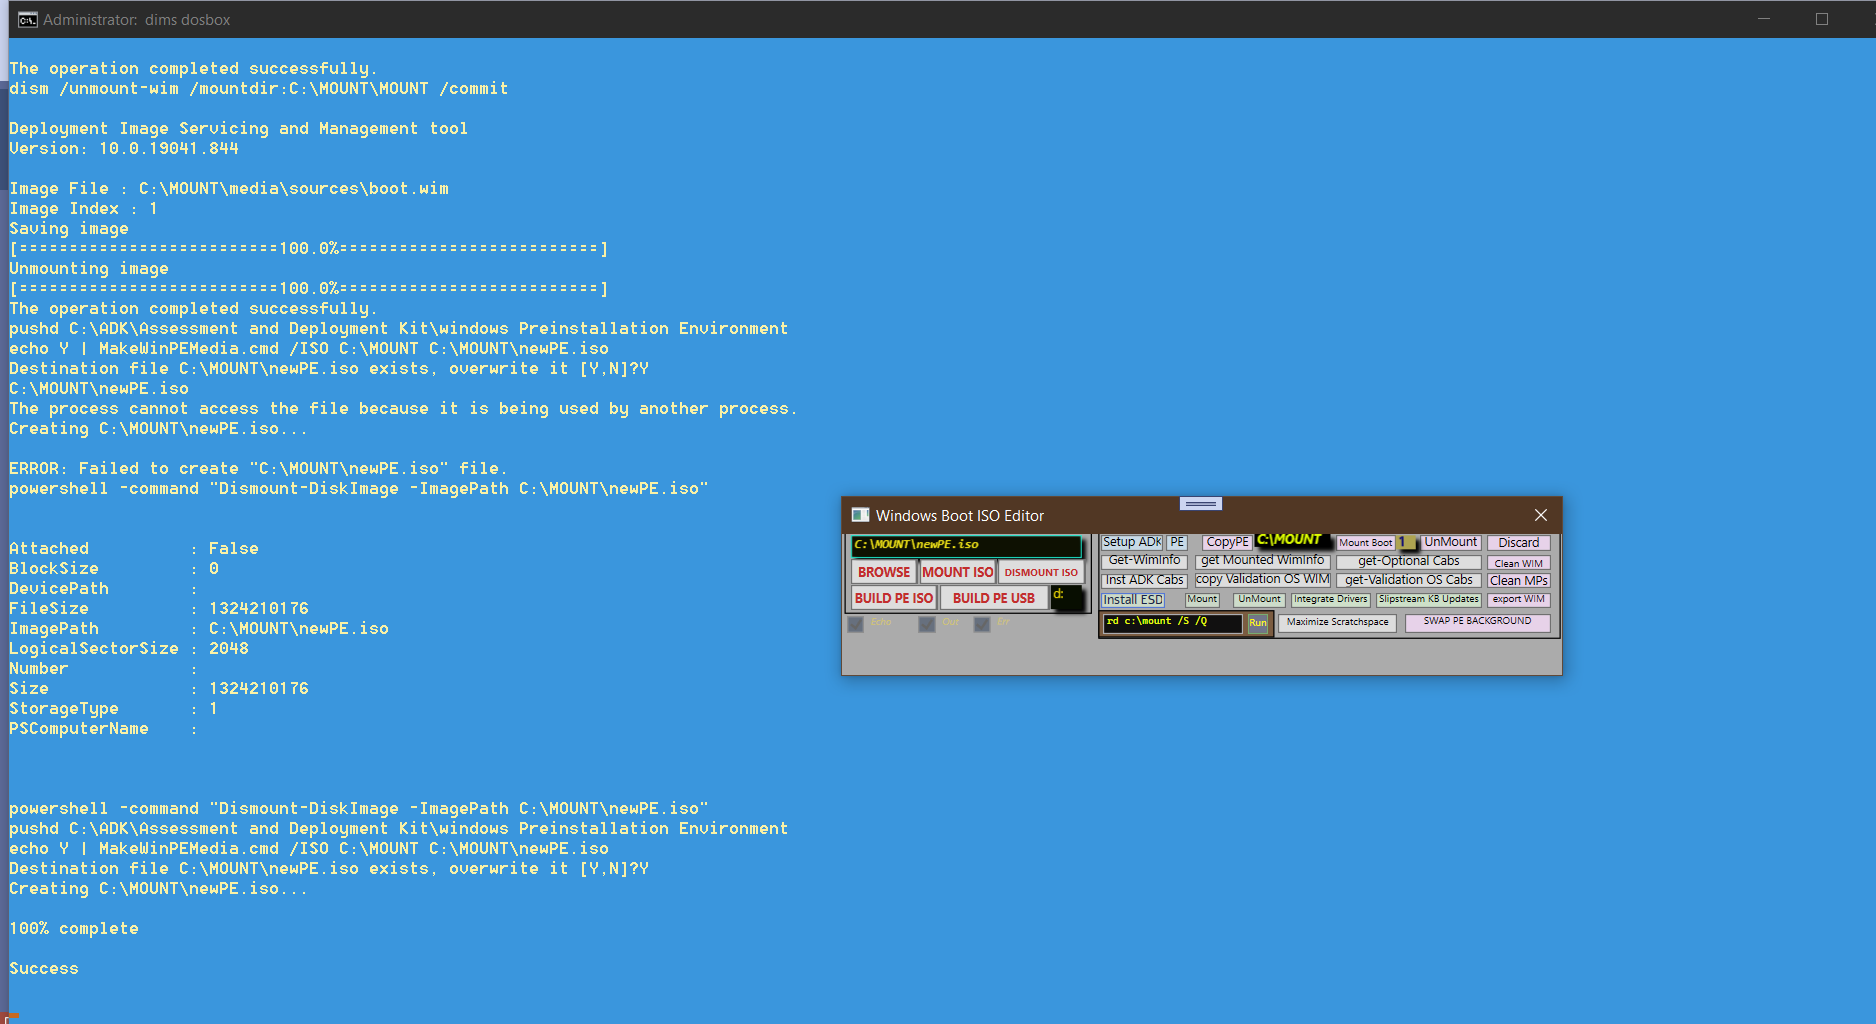Viewport: 1876px width, 1024px height.
Task: Retrieve info via get Mounted WimInfo
Action: click(1262, 560)
